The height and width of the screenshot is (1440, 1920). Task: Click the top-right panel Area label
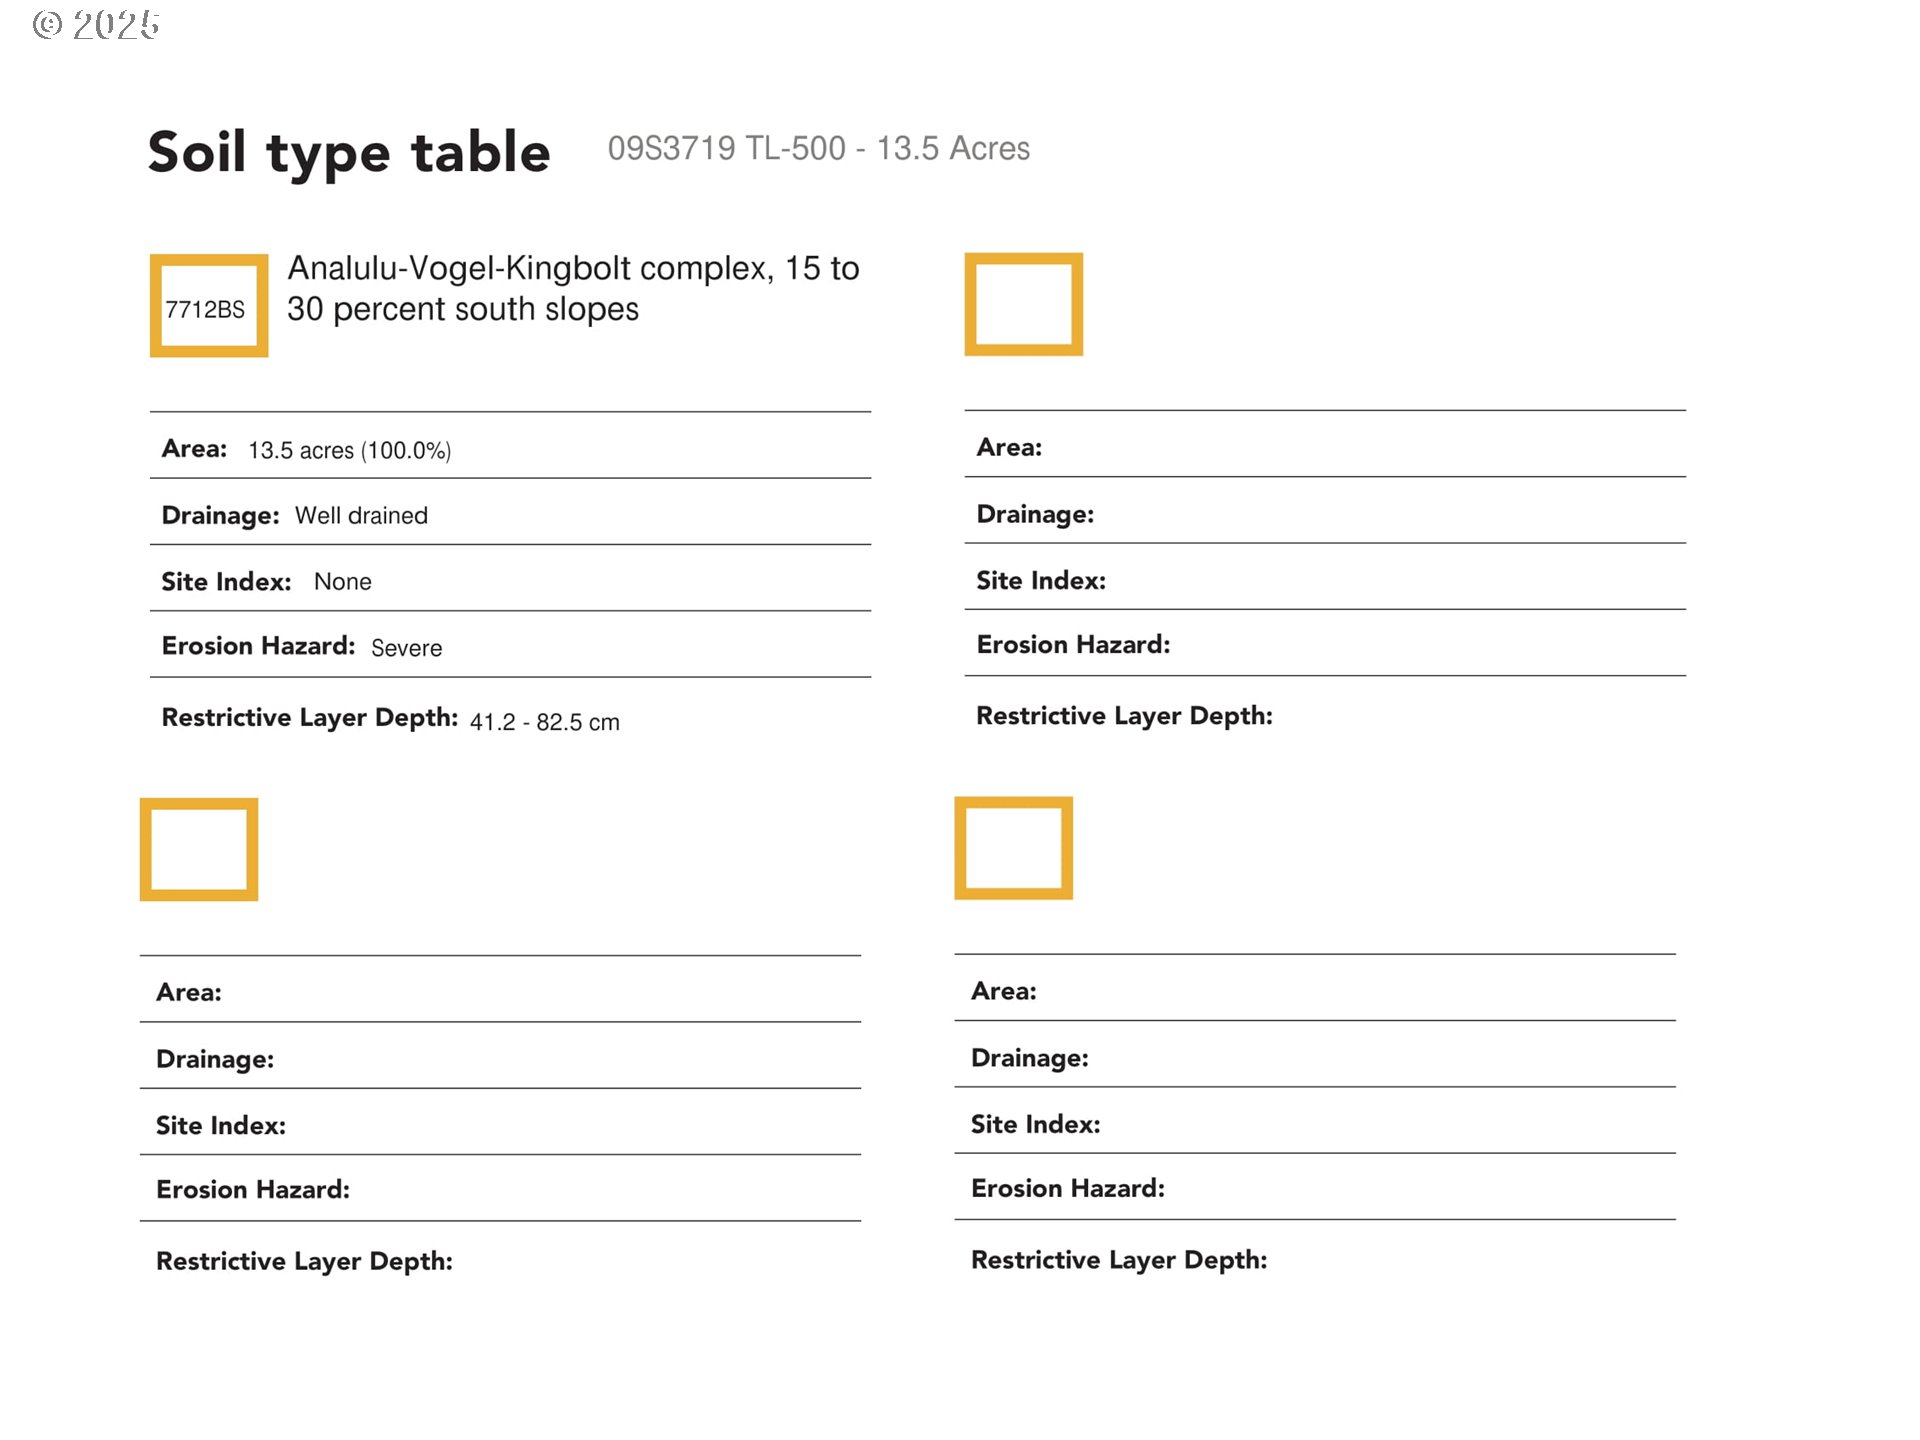(1008, 447)
